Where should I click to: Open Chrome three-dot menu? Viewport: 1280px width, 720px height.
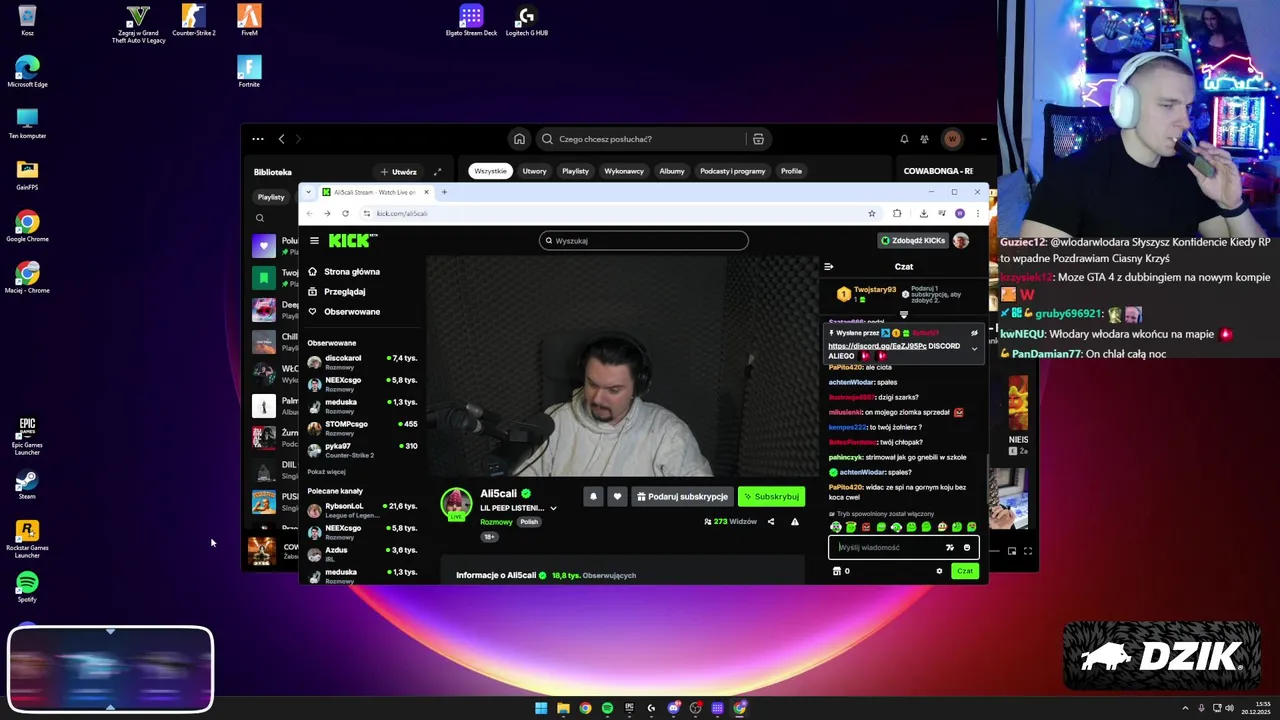pos(977,213)
